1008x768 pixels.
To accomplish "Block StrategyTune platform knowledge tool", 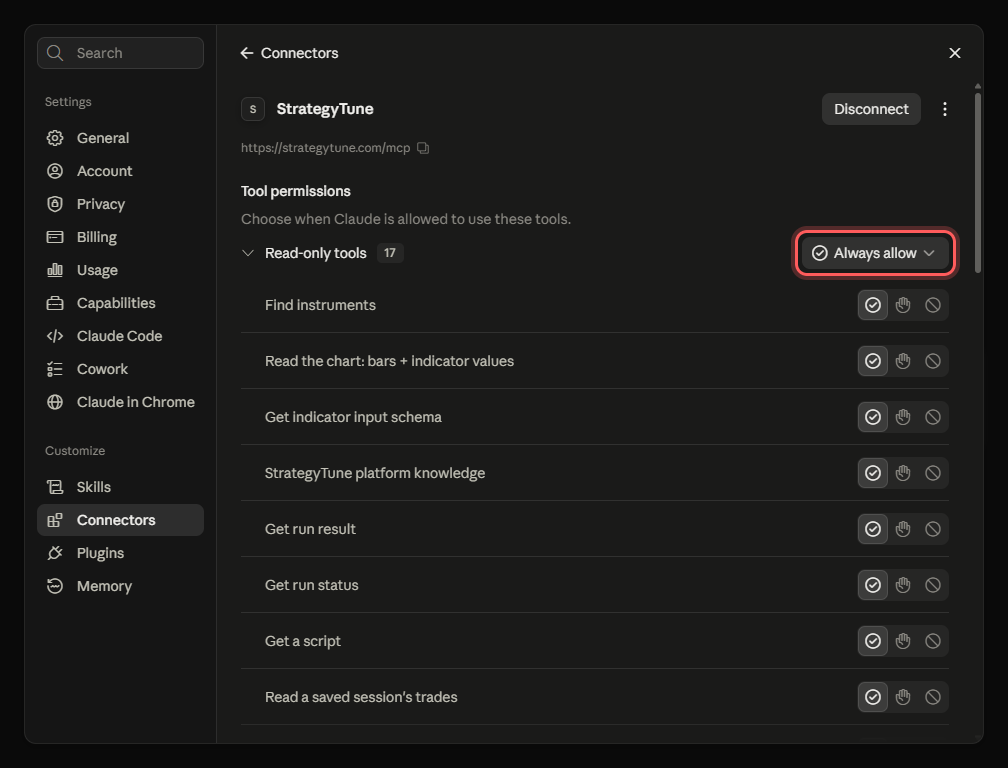I will (933, 473).
